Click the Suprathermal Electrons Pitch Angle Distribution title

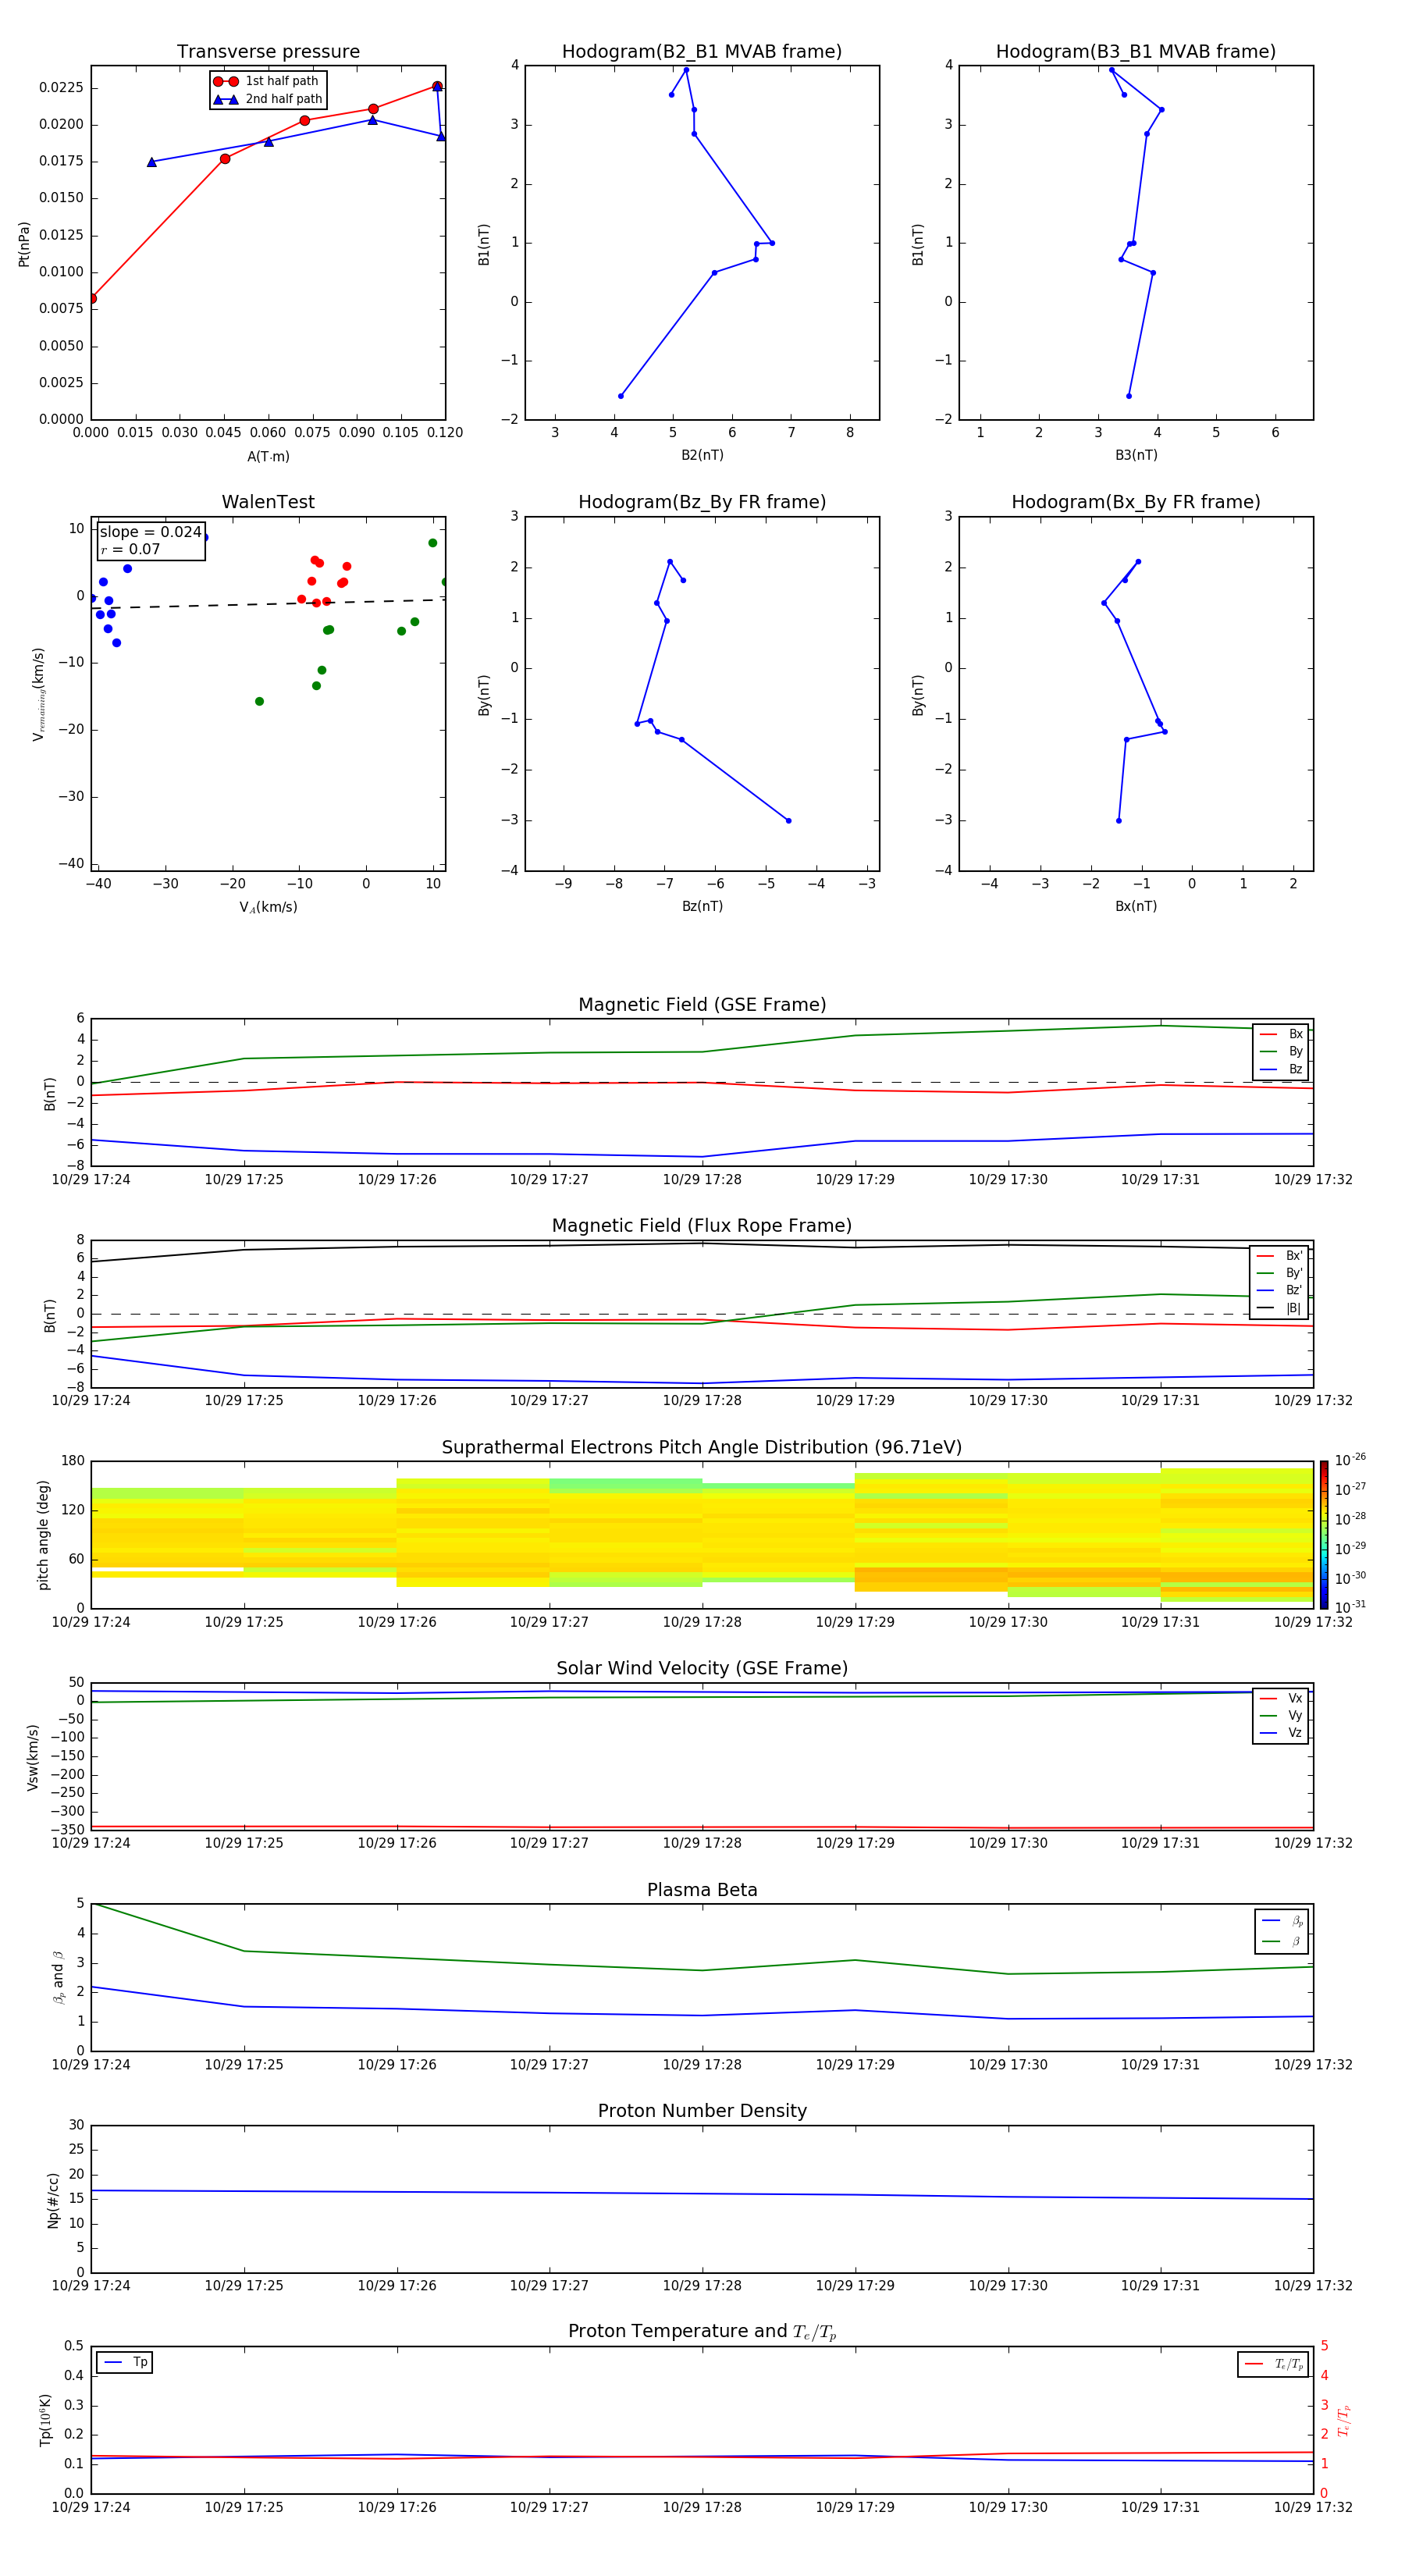pos(702,1448)
